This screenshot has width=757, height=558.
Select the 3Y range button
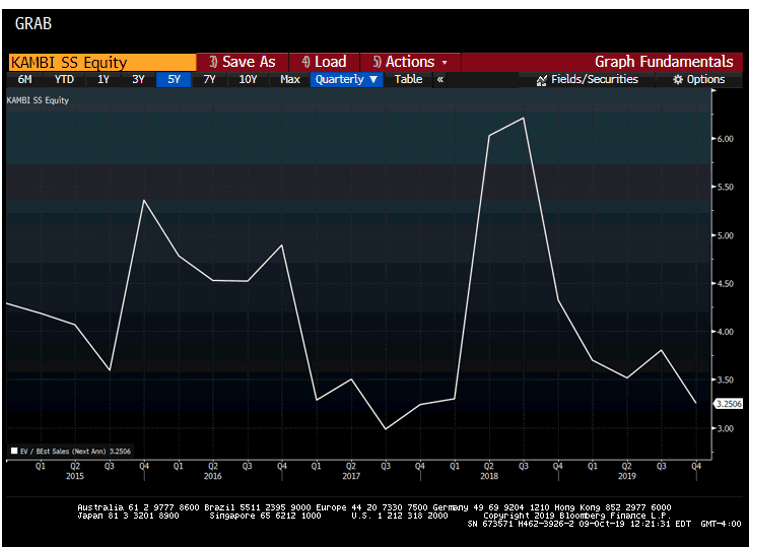[x=138, y=79]
